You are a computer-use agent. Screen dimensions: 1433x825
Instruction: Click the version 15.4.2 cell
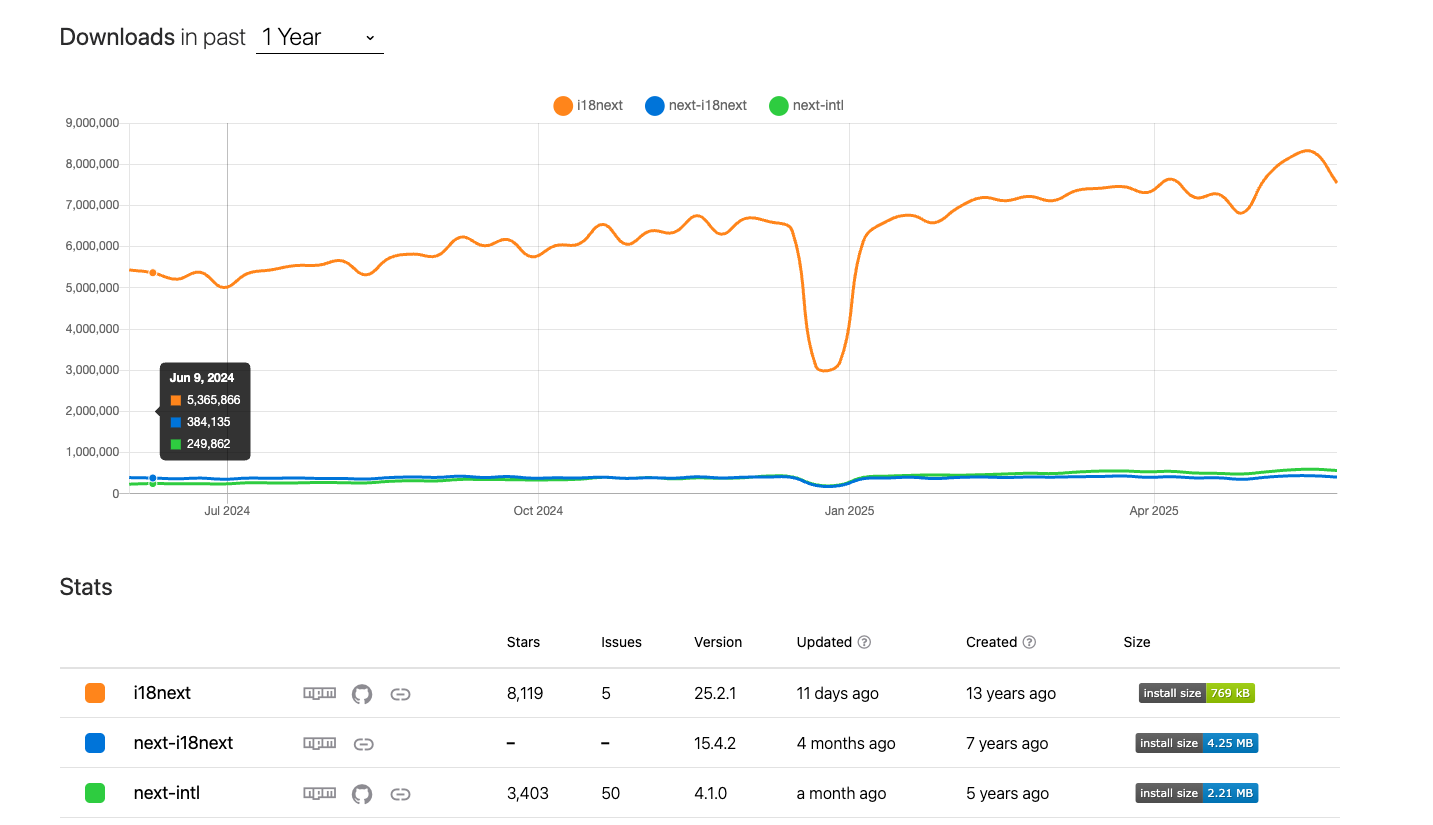715,743
